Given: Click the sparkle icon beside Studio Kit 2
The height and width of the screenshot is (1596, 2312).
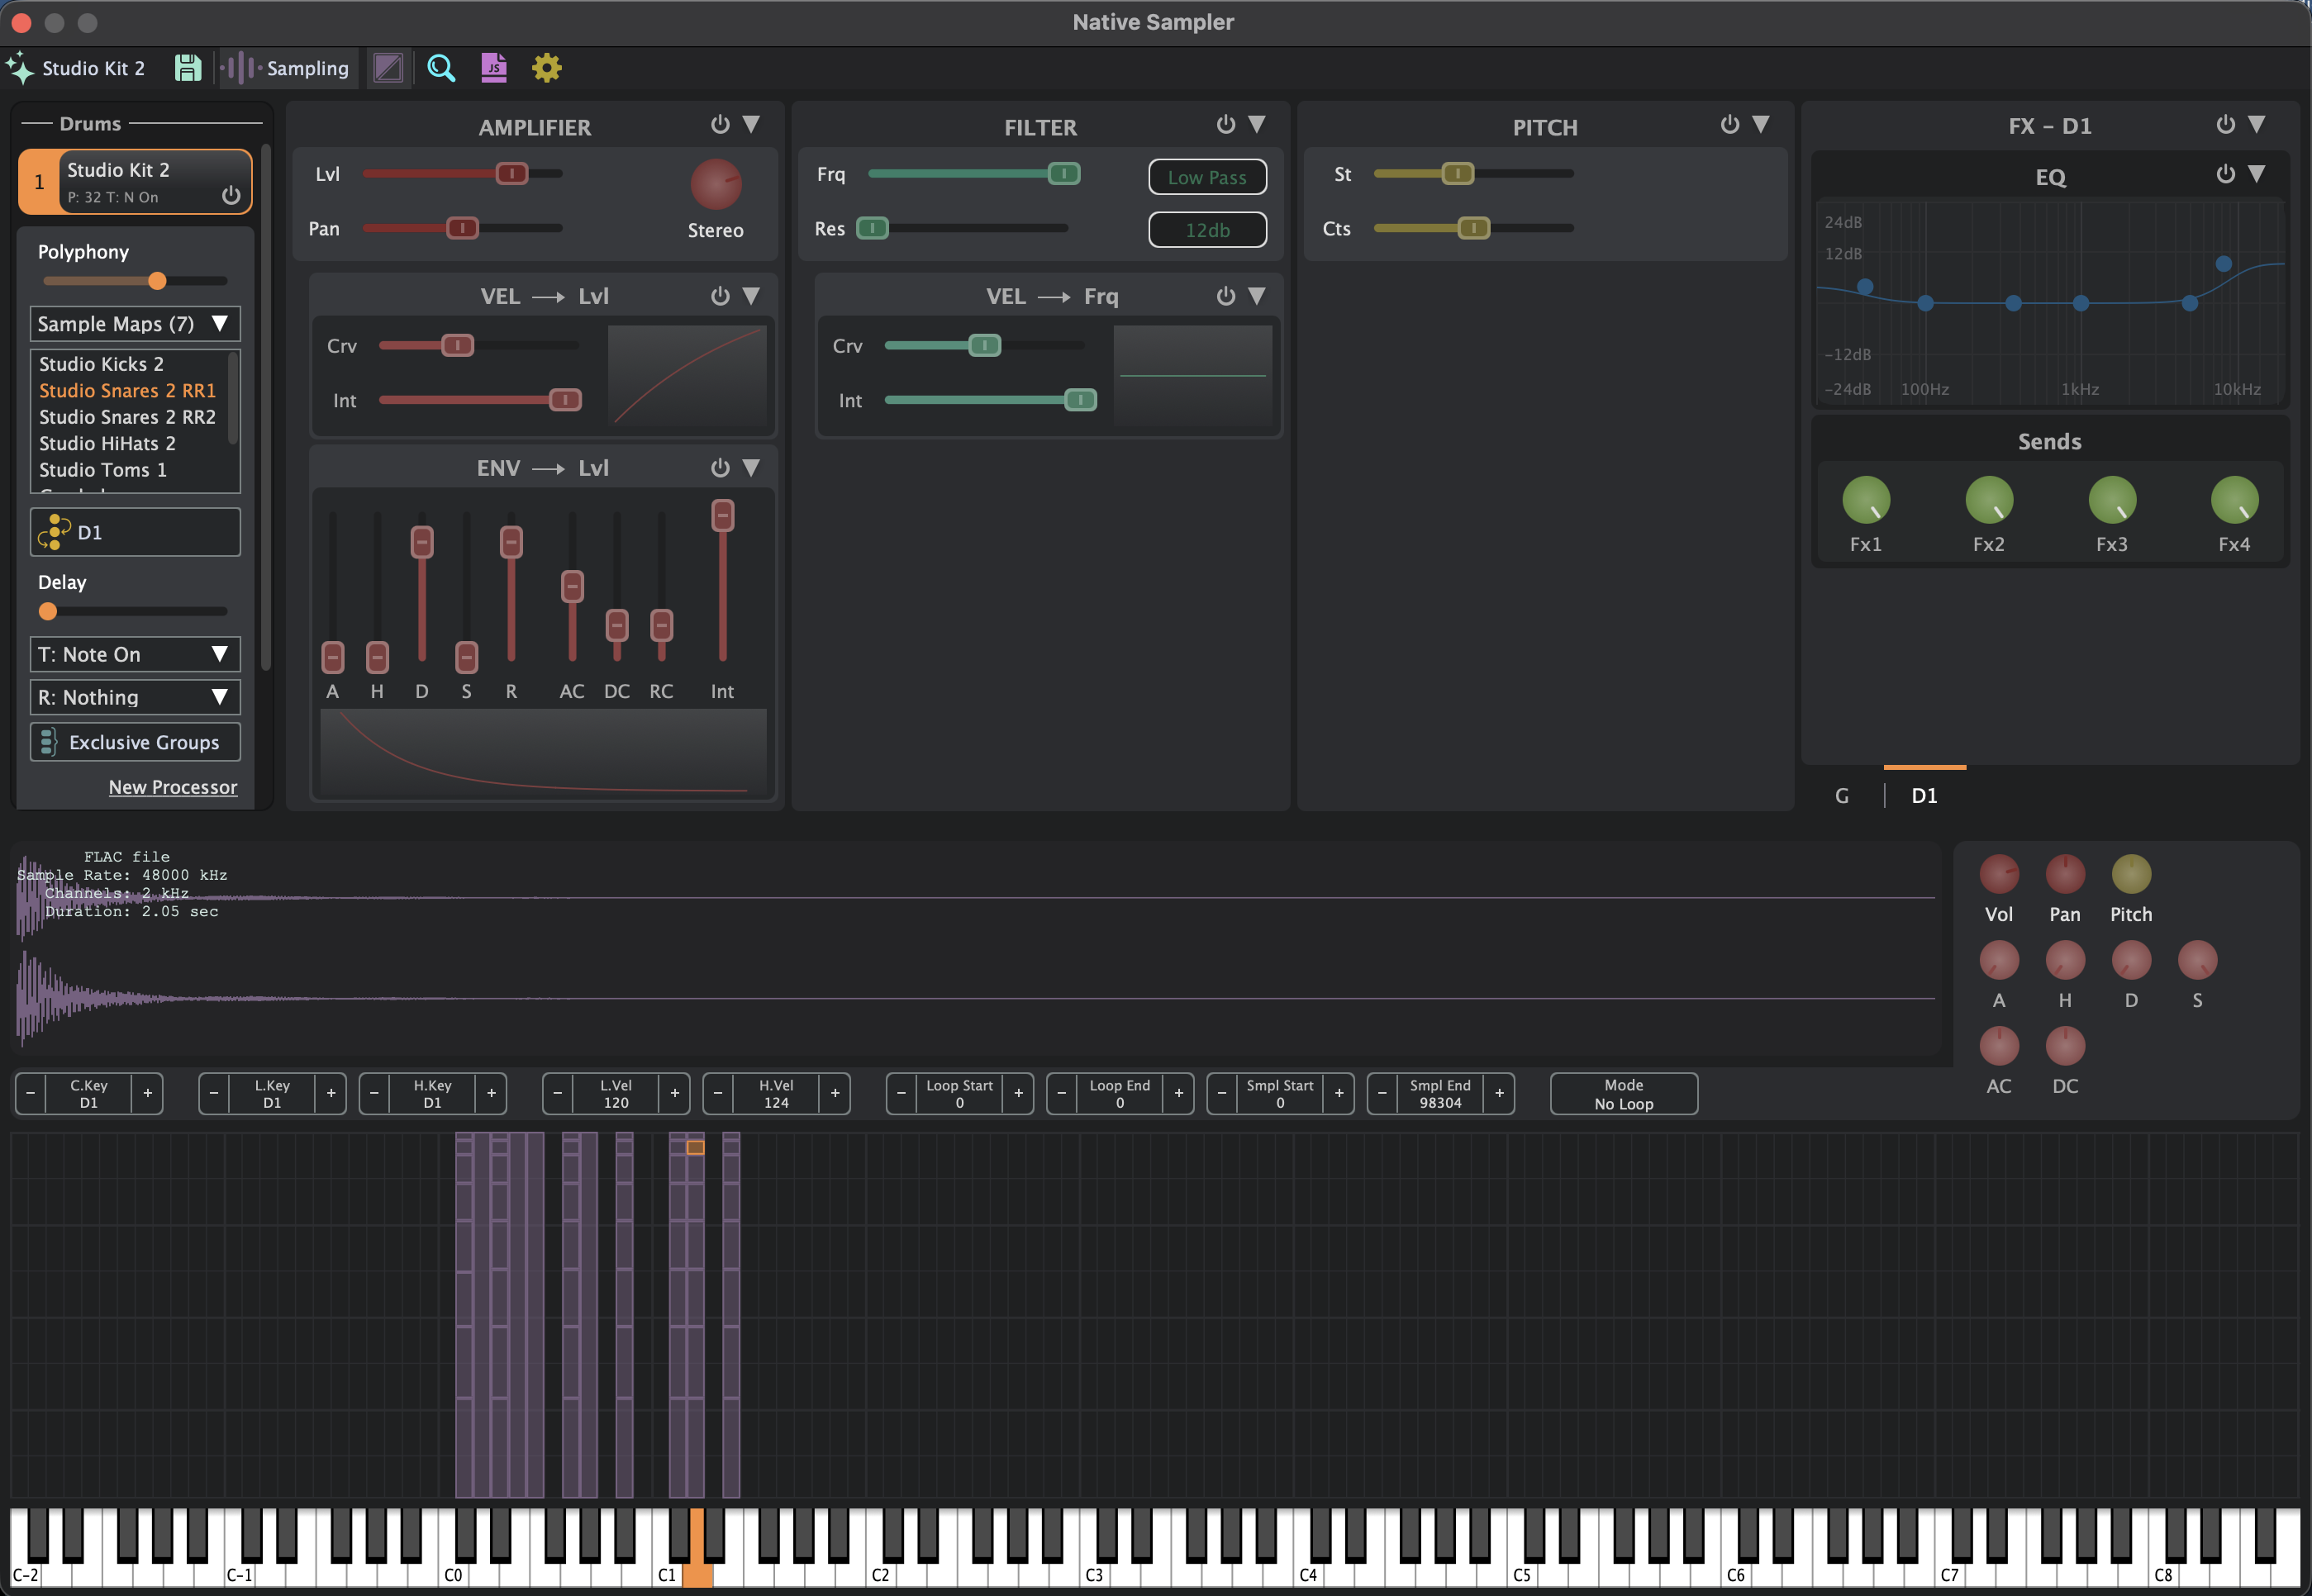Looking at the screenshot, I should click(x=20, y=68).
